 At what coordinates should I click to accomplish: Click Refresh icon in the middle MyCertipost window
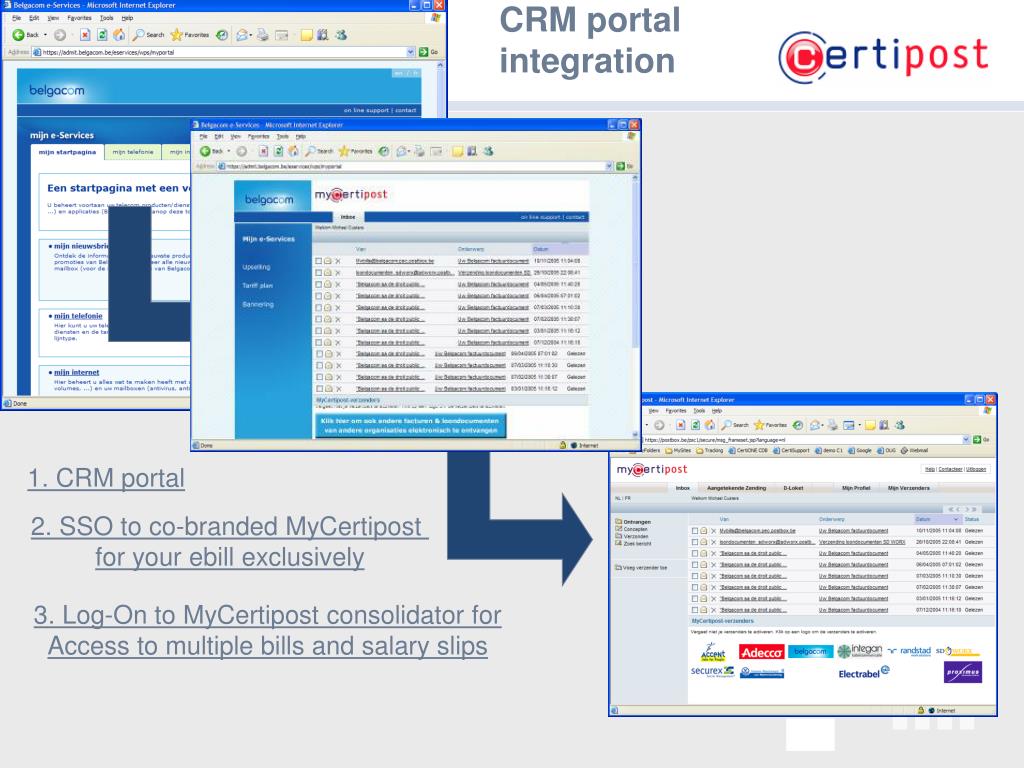tap(279, 151)
